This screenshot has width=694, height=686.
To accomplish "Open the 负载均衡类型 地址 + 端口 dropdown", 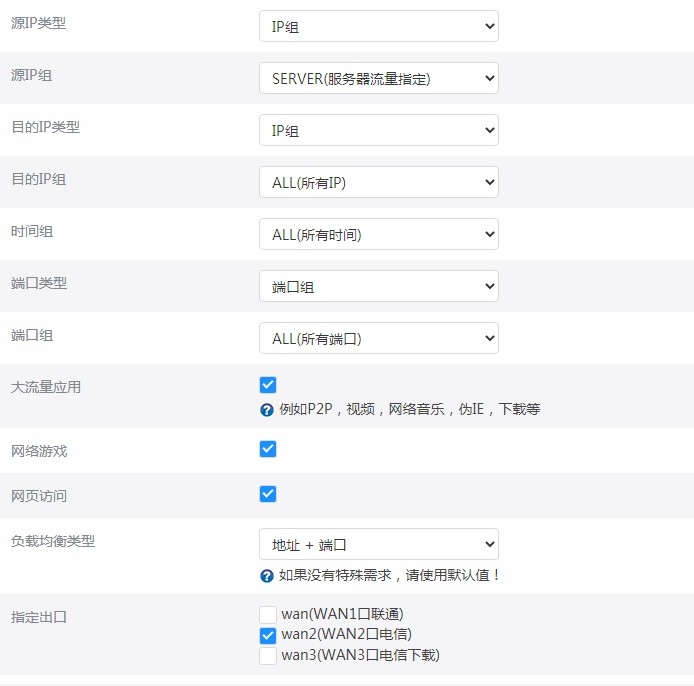I will click(x=379, y=544).
